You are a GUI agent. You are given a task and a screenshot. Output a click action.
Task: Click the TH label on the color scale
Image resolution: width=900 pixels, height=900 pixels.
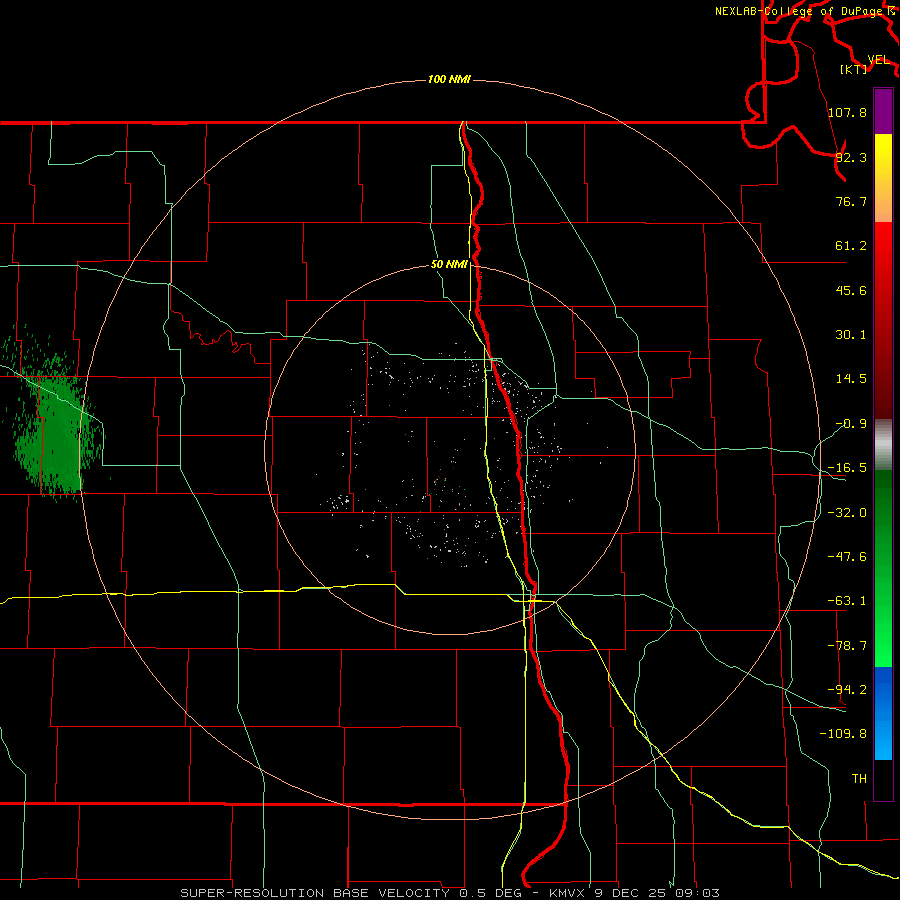click(859, 778)
